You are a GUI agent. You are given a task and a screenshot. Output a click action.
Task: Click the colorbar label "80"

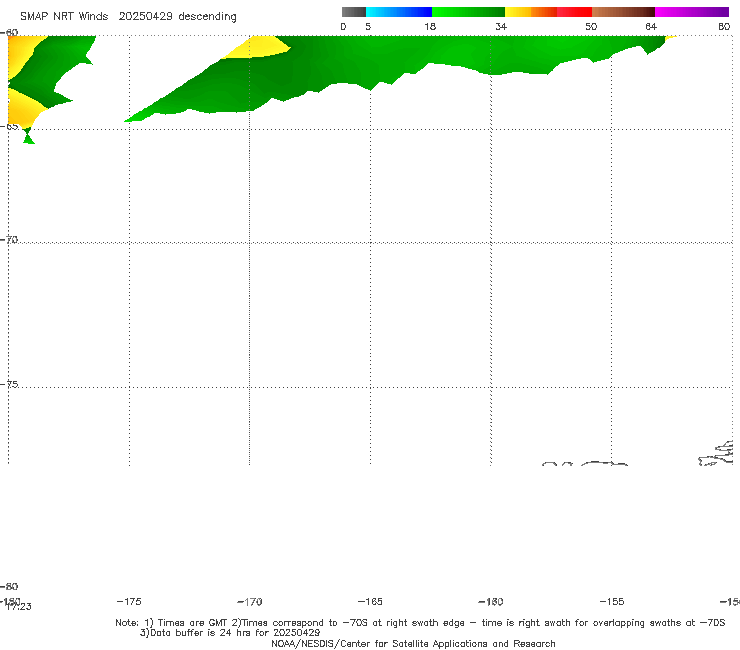coord(724,26)
